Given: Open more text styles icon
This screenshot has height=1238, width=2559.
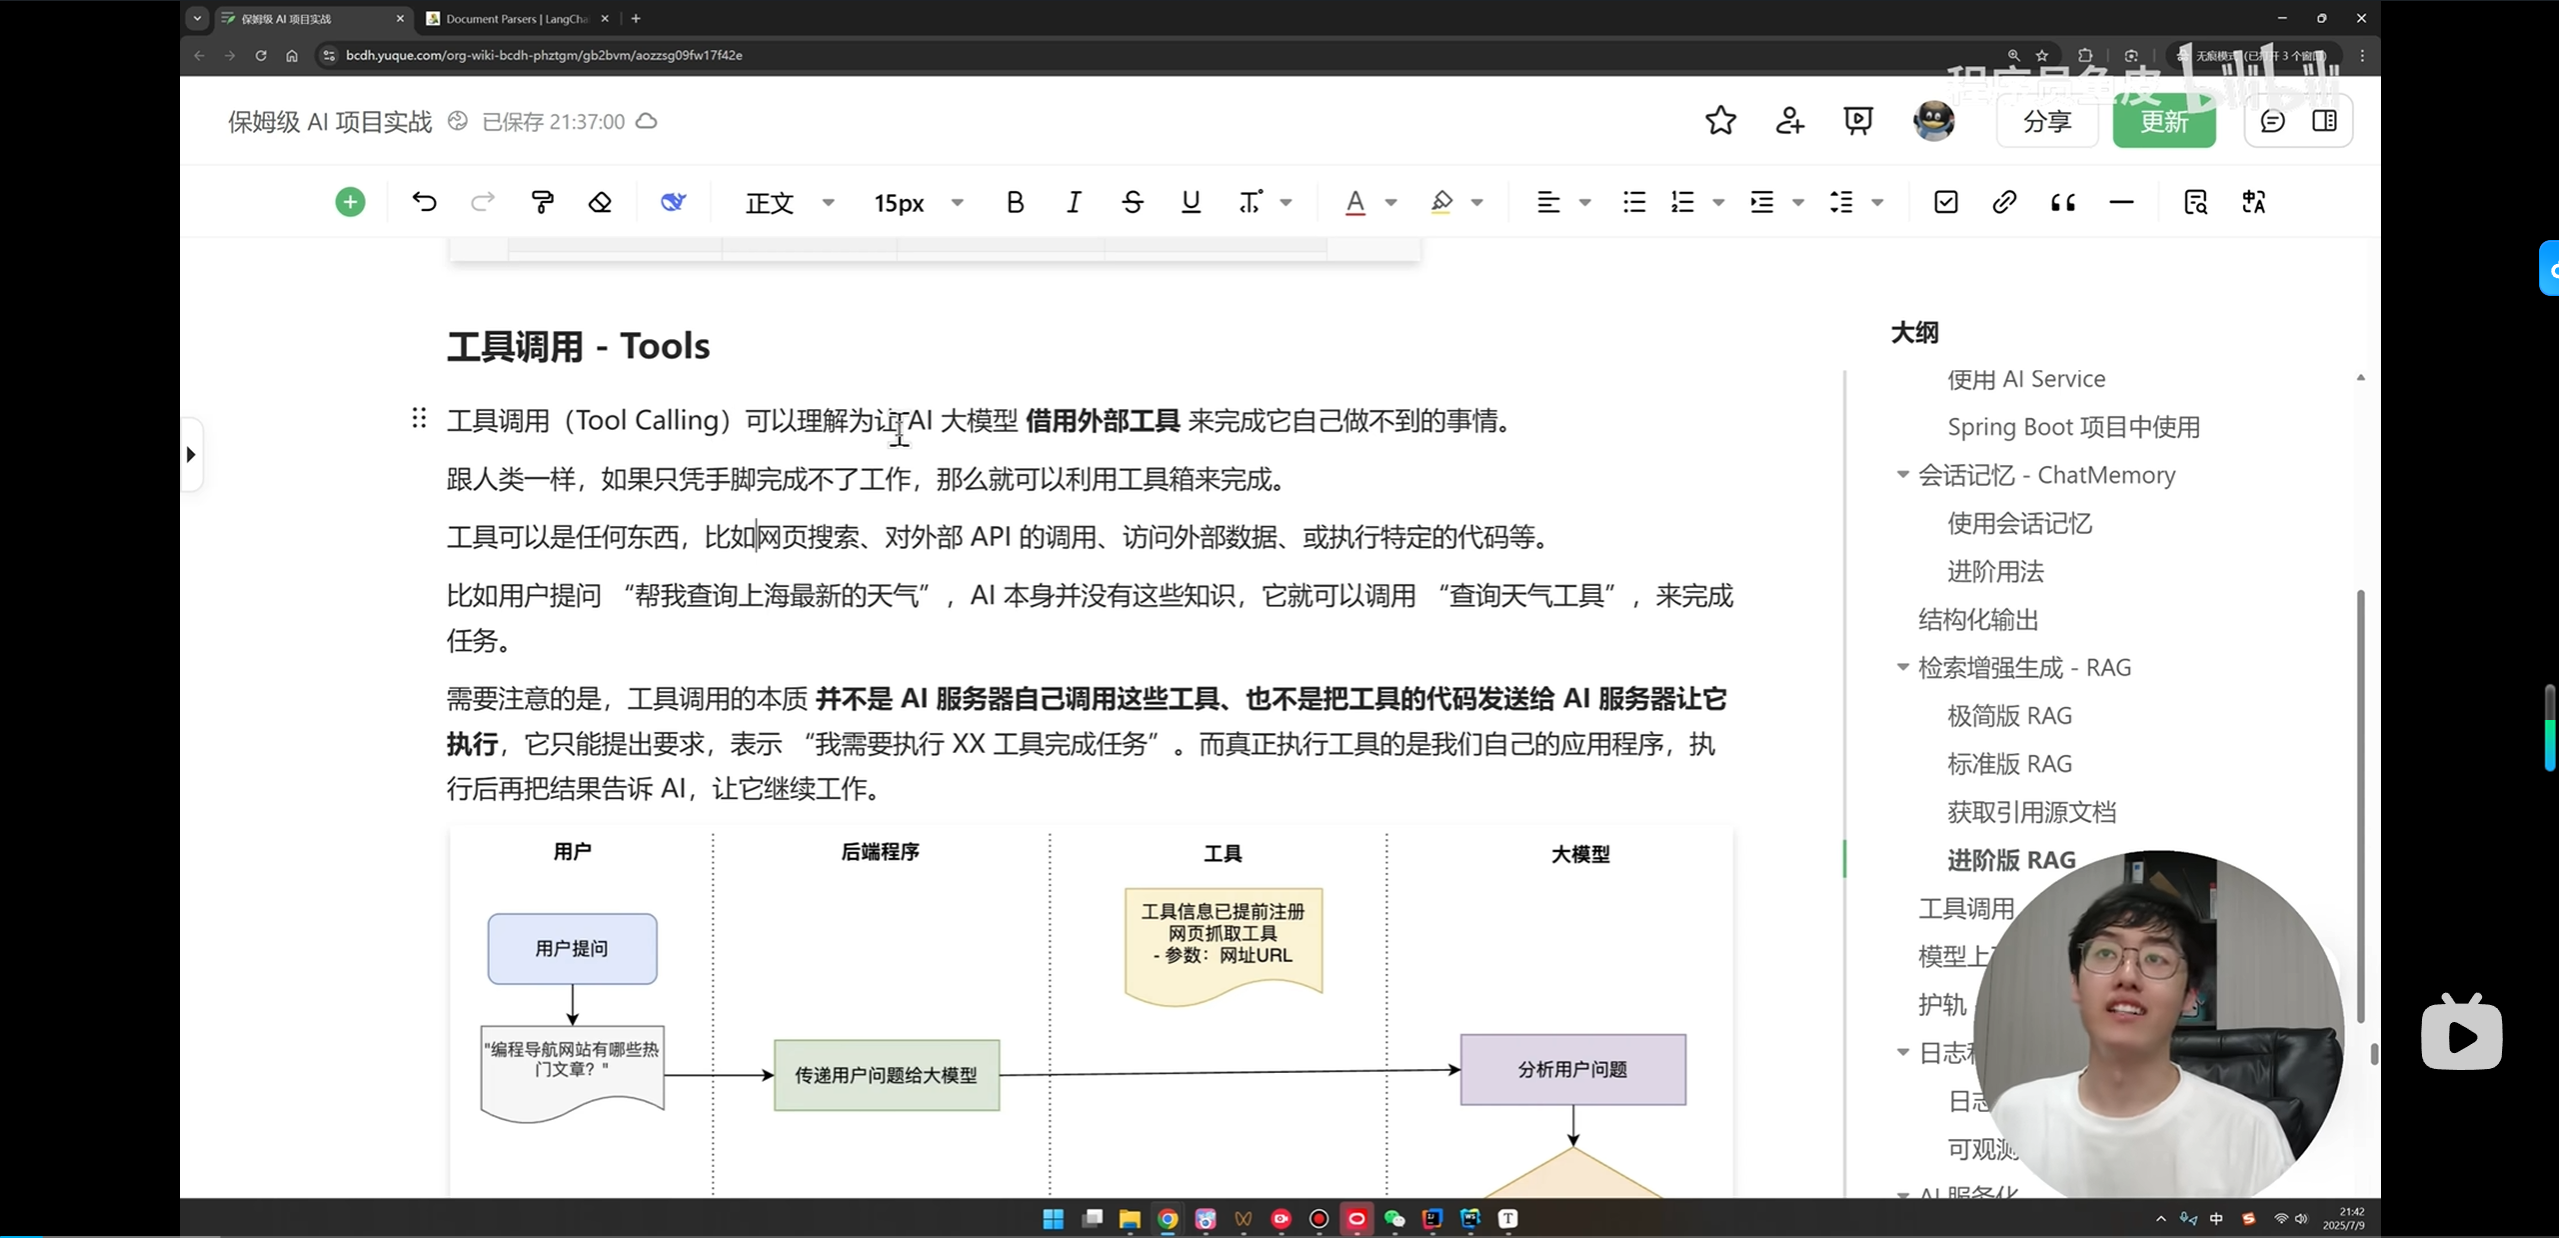Looking at the screenshot, I should 1250,202.
